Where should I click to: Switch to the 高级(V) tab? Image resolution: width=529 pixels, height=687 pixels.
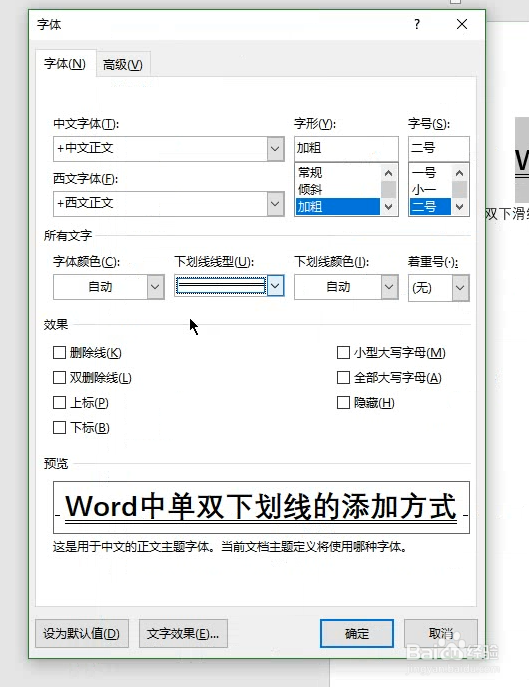click(x=123, y=65)
